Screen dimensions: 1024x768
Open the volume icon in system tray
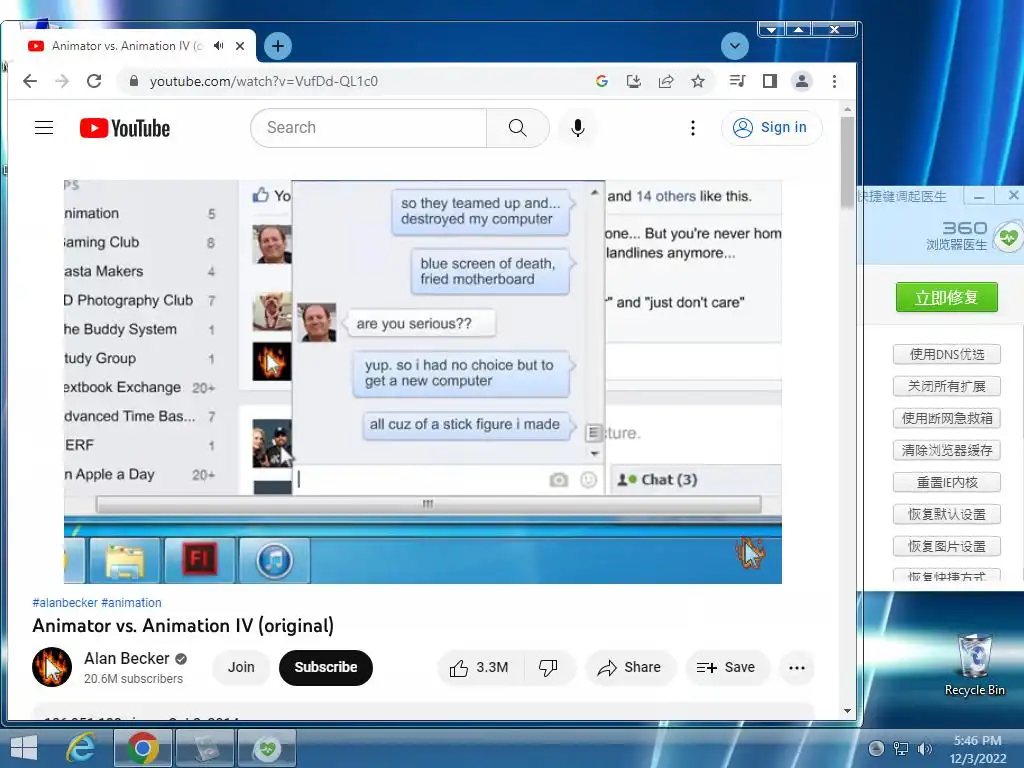pyautogui.click(x=924, y=748)
